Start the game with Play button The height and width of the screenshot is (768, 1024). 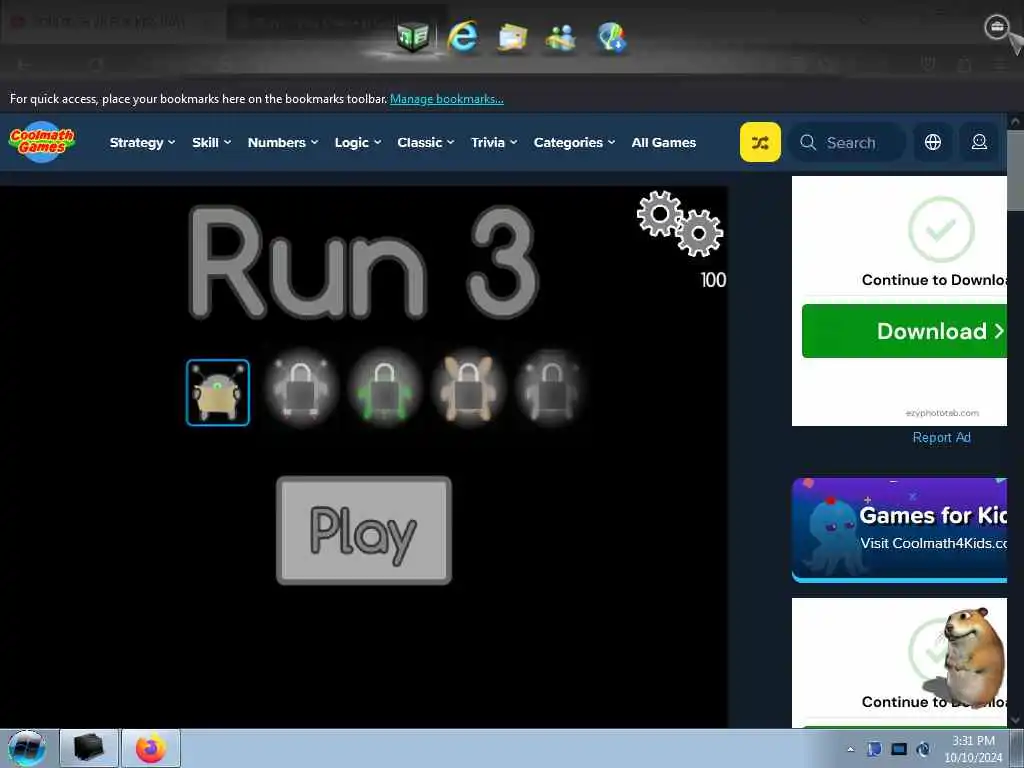[x=364, y=530]
